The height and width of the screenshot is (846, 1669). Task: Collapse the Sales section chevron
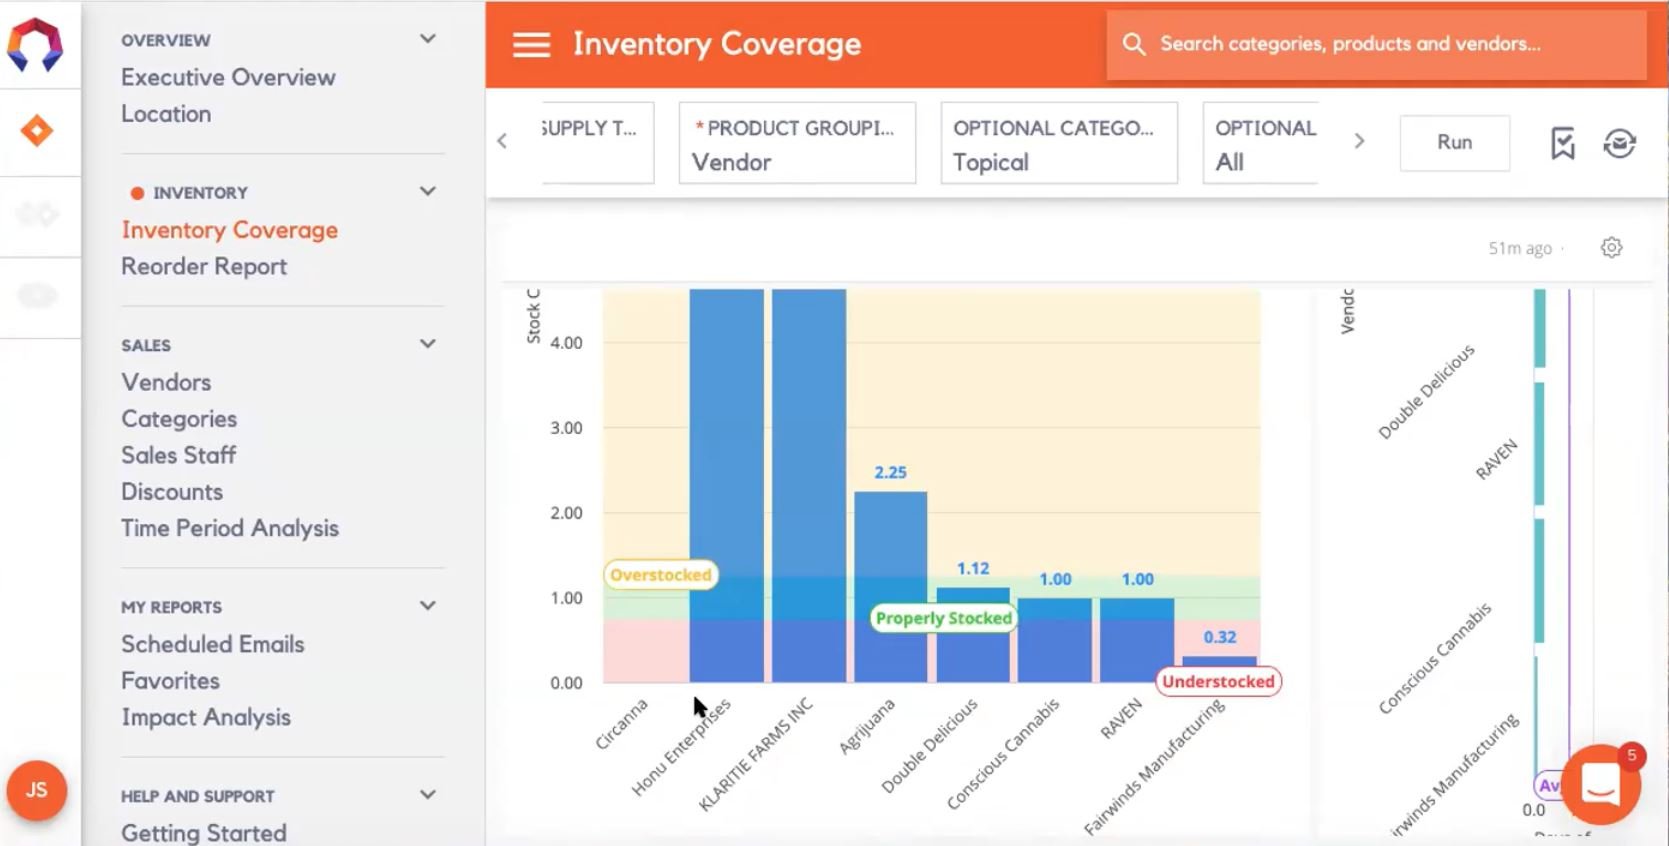tap(428, 344)
